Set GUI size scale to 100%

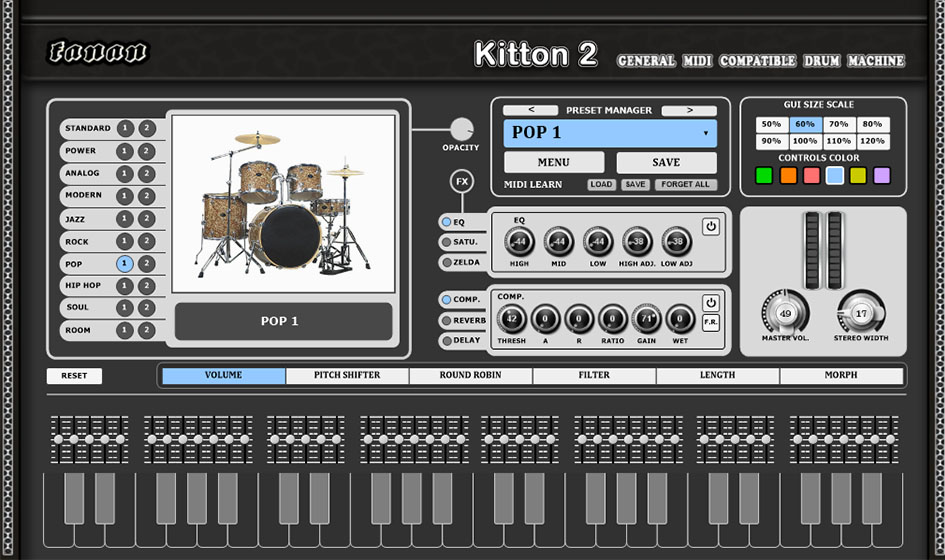(x=805, y=142)
